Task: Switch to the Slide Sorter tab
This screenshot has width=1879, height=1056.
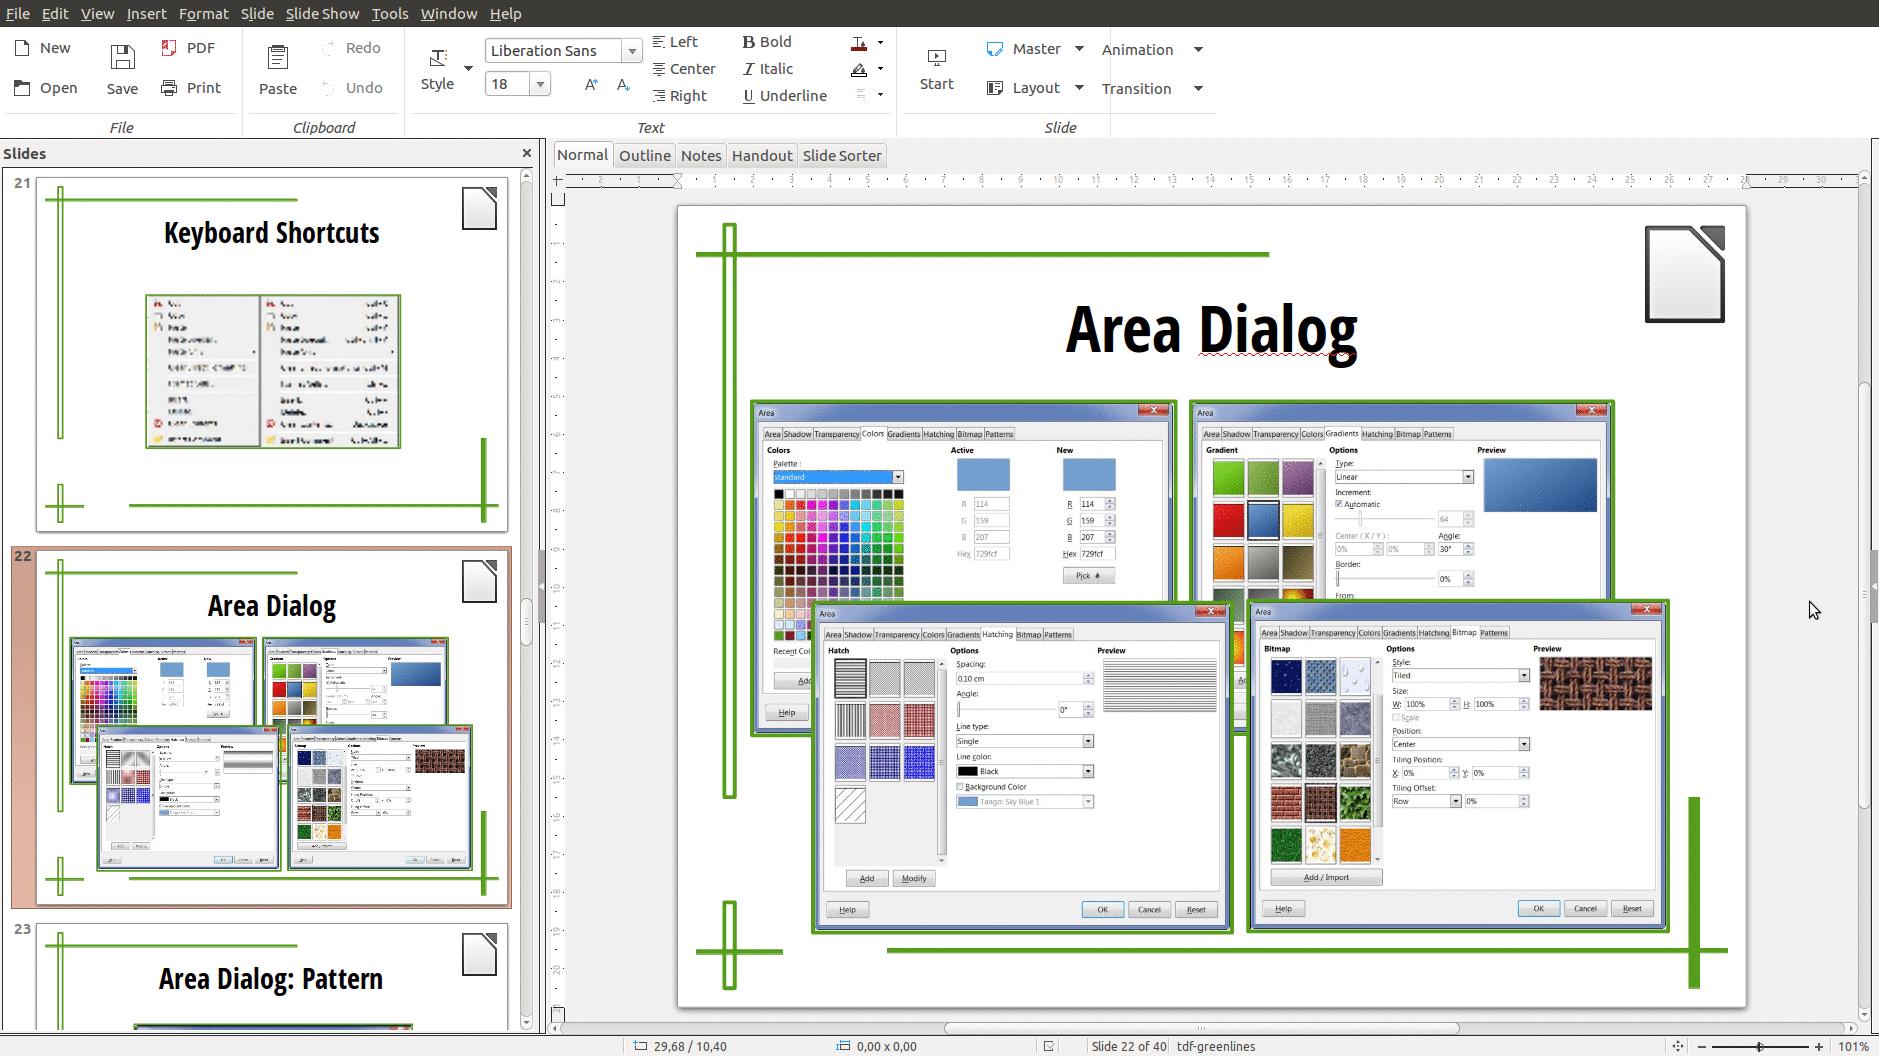Action: click(842, 155)
